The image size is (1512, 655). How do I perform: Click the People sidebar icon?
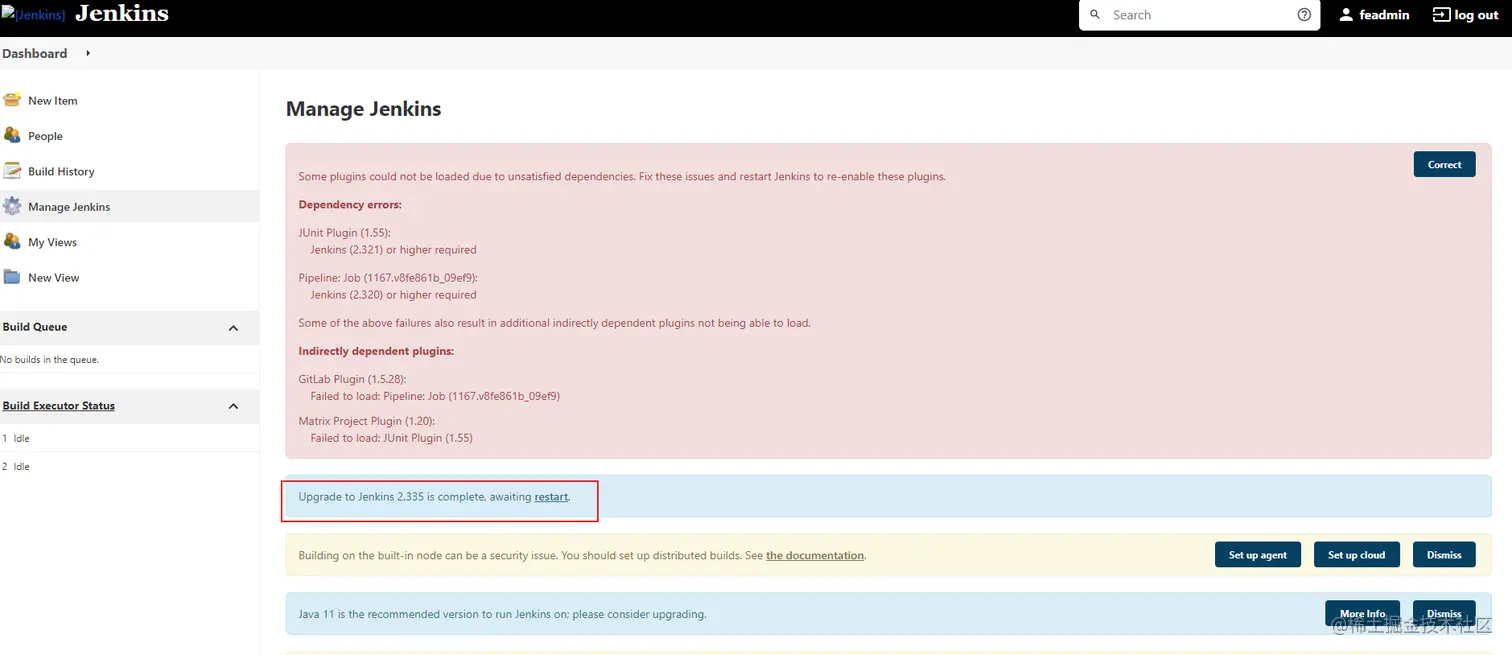pos(12,135)
